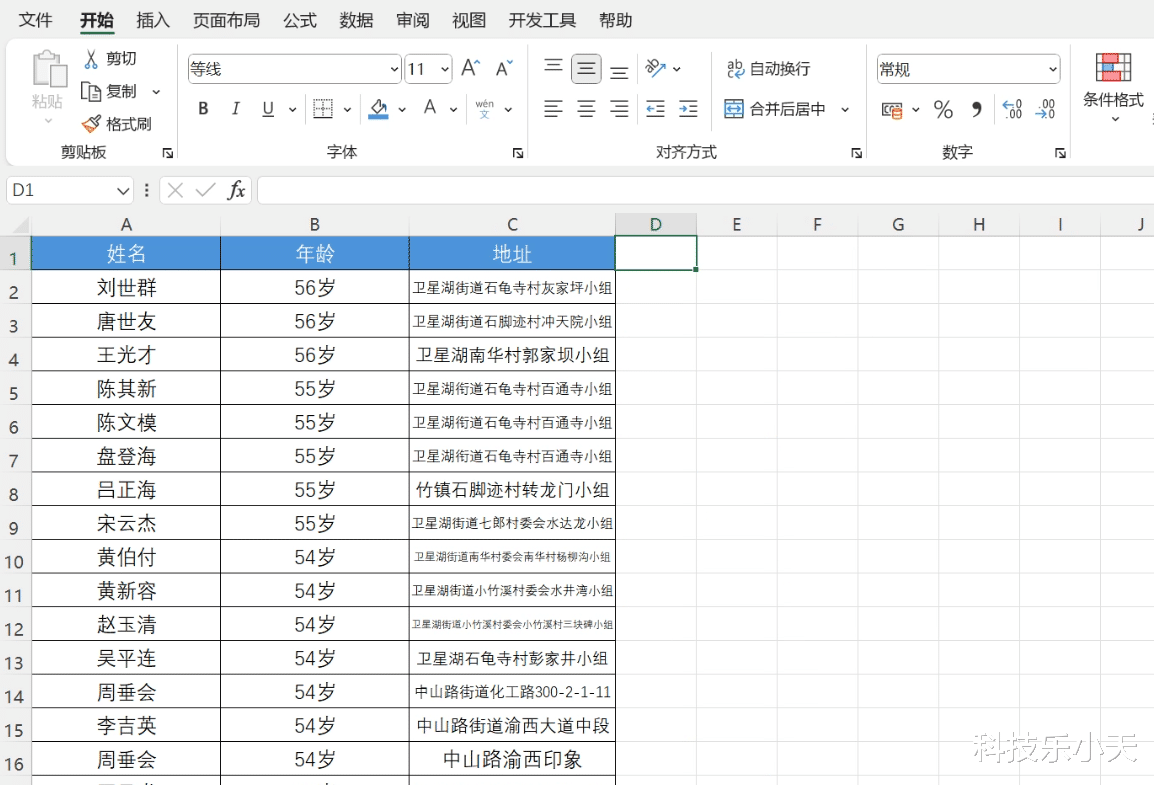Click the Cut (剪切) scissors icon
The height and width of the screenshot is (785, 1154).
(x=91, y=59)
